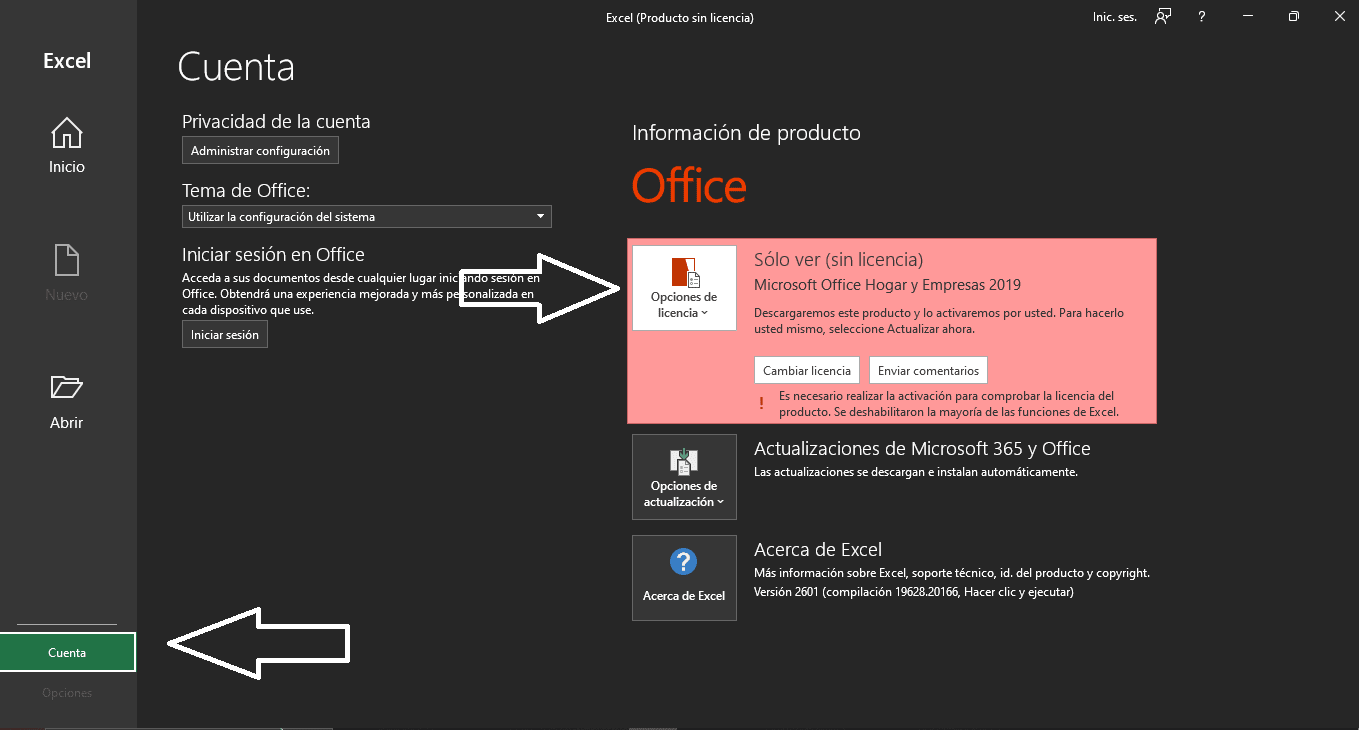
Task: Open Opciones in the sidebar
Action: 68,693
